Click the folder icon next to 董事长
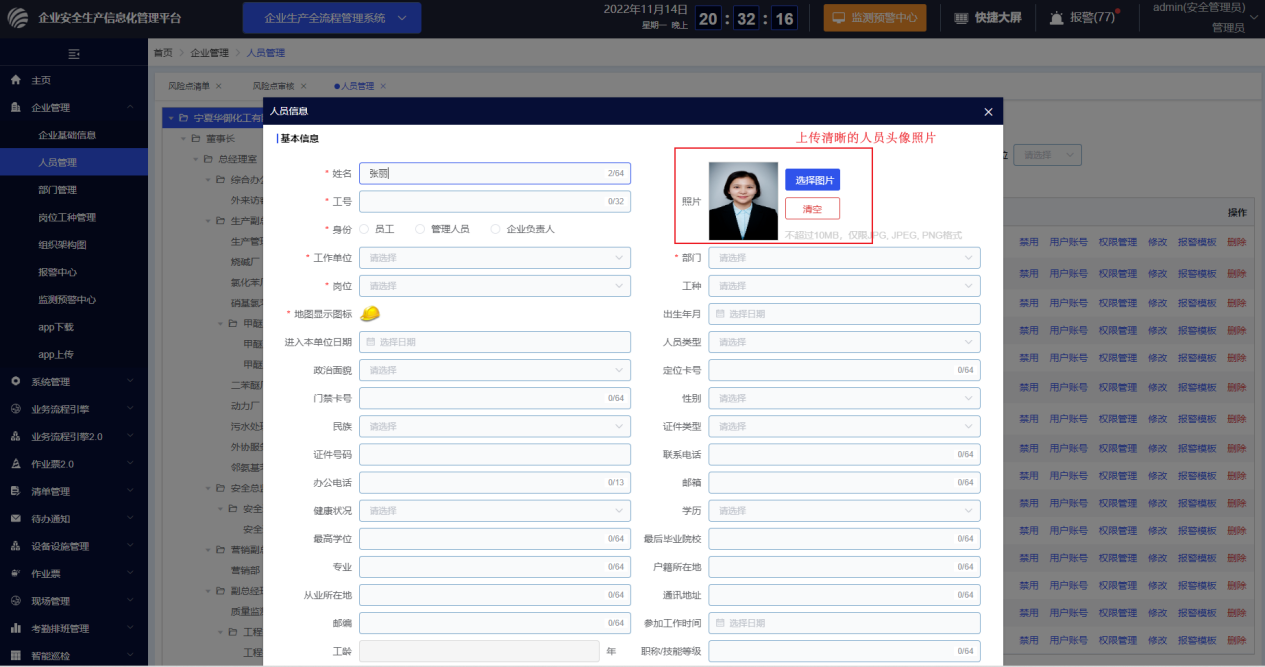Image resolution: width=1265 pixels, height=667 pixels. (x=195, y=138)
